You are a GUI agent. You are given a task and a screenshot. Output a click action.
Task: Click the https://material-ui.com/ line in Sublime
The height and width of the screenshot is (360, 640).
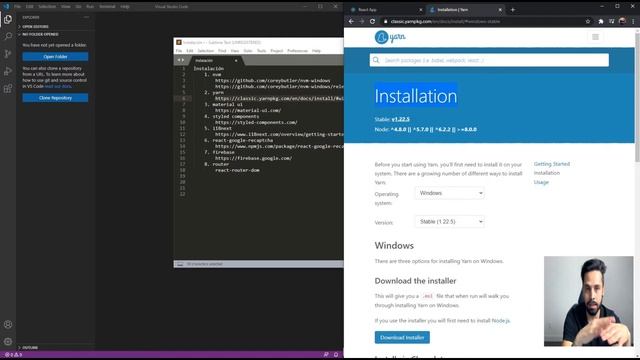[248, 110]
